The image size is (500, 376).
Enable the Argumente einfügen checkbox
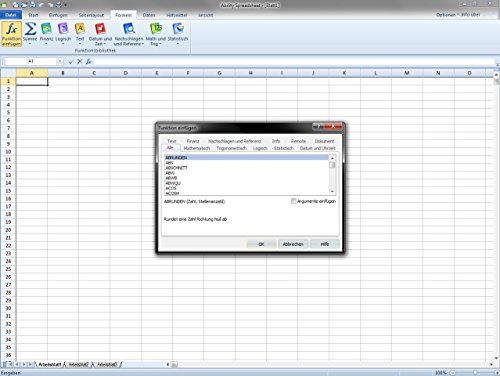pyautogui.click(x=294, y=201)
